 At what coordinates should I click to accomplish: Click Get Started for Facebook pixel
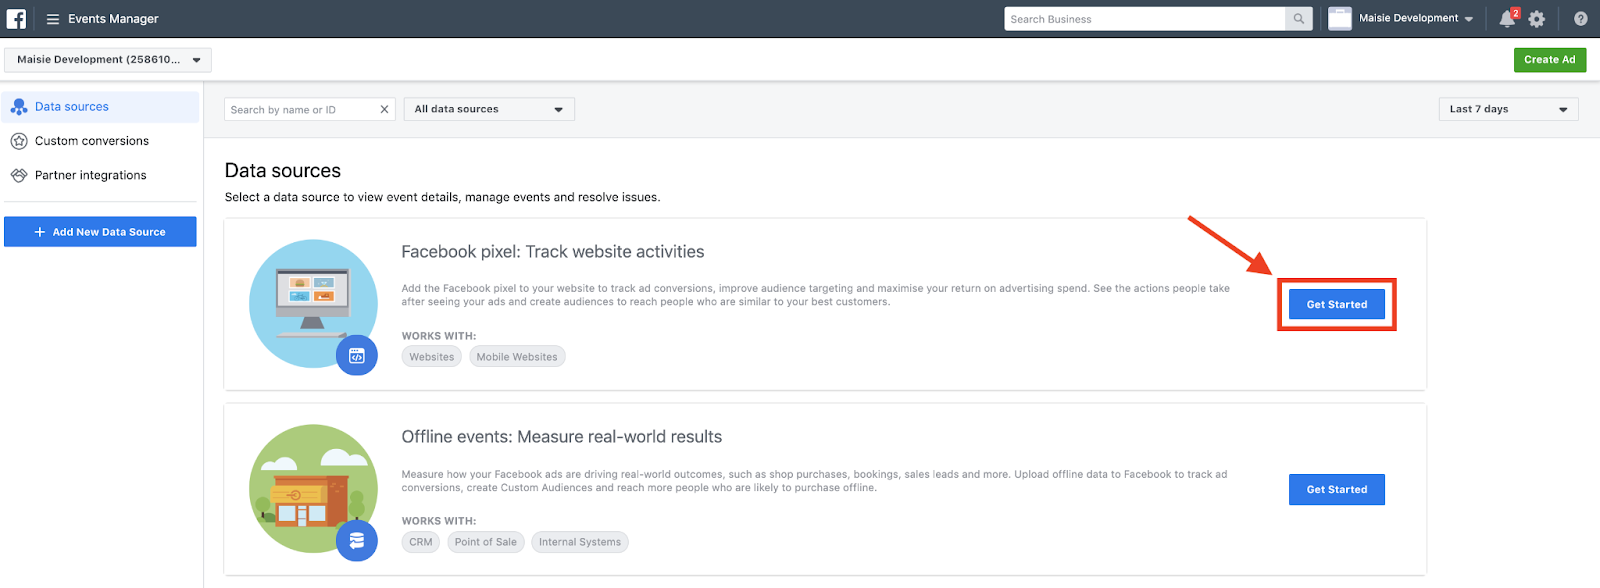(1336, 305)
